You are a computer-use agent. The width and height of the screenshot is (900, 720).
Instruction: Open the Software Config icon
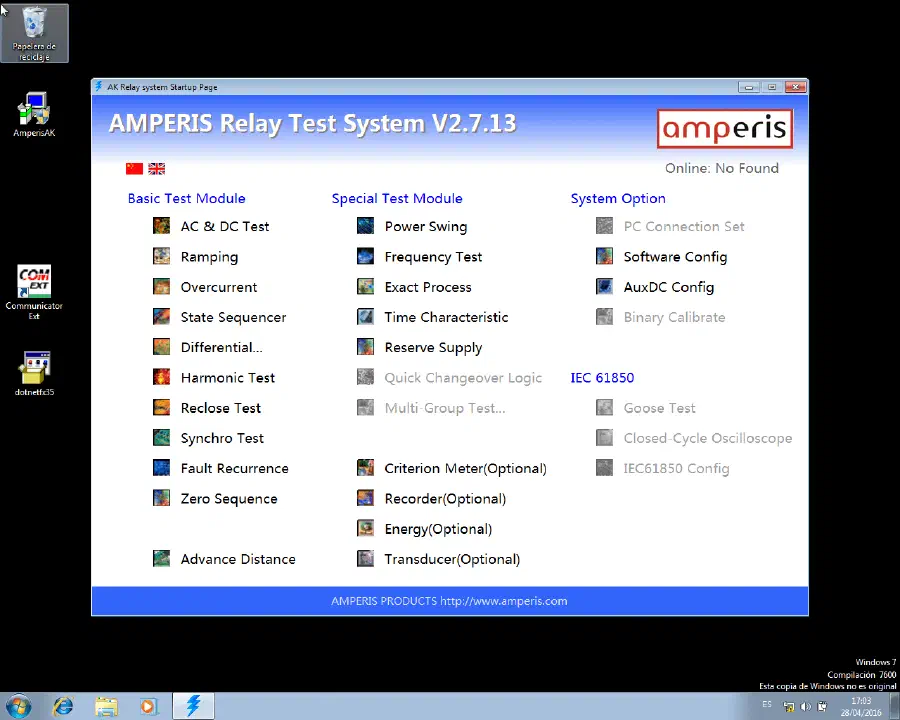point(604,256)
